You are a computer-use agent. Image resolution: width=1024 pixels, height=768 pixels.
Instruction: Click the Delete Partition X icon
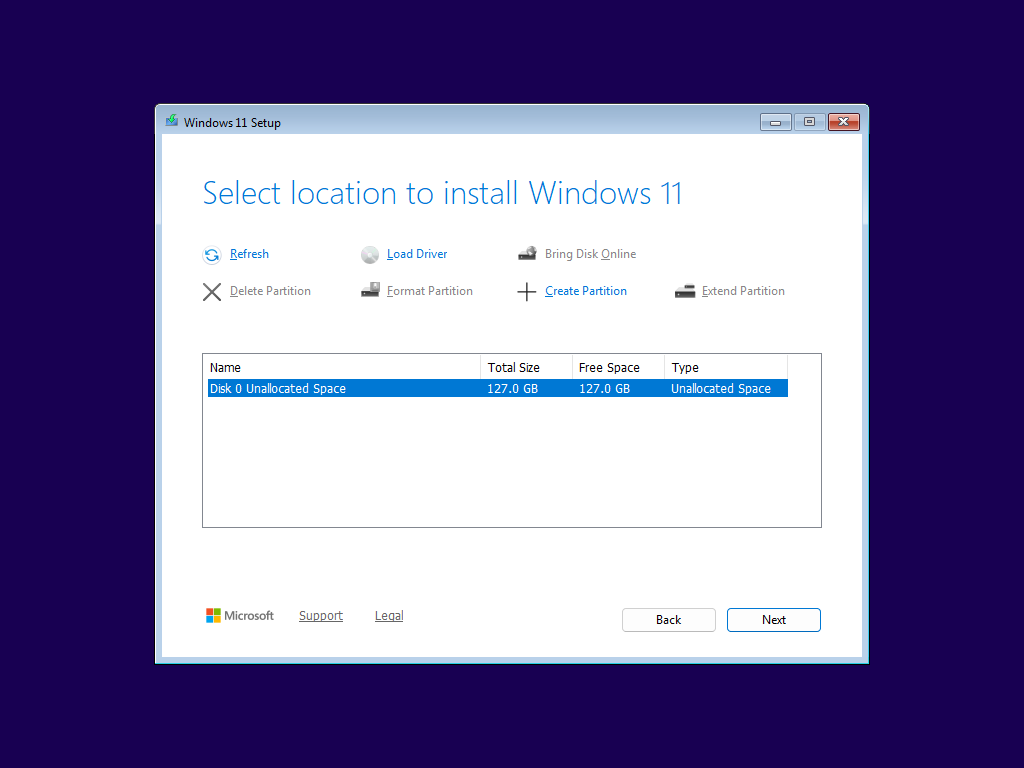coord(212,291)
